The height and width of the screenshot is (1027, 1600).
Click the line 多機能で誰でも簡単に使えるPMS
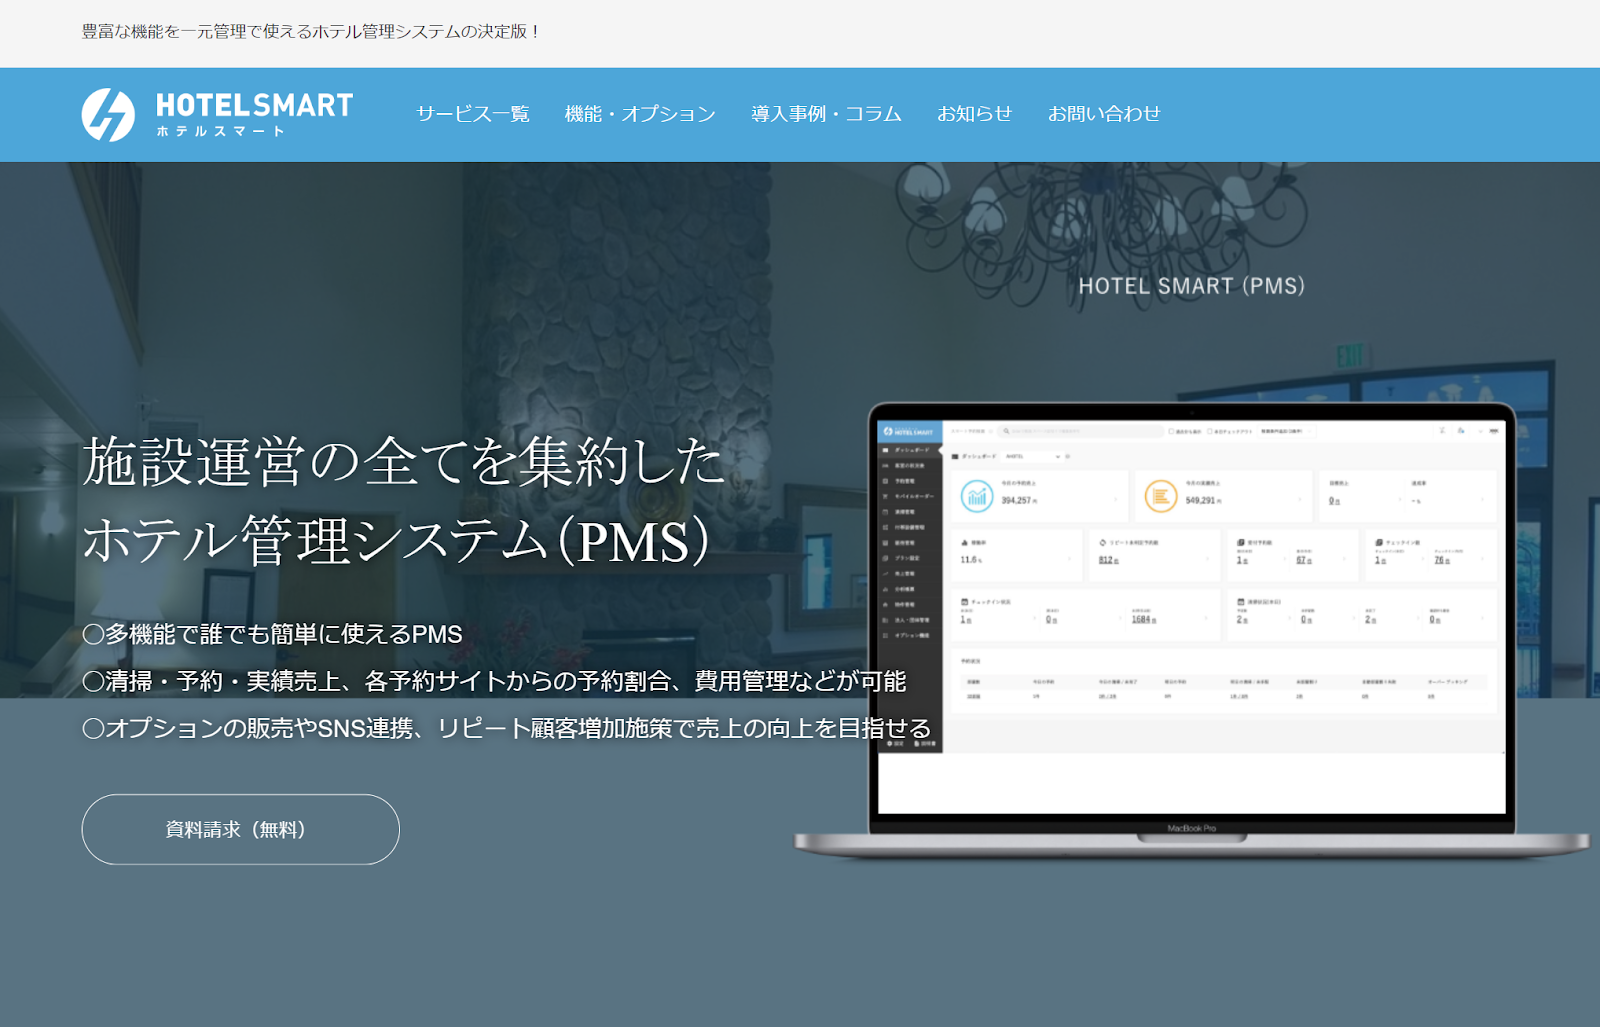click(x=272, y=634)
